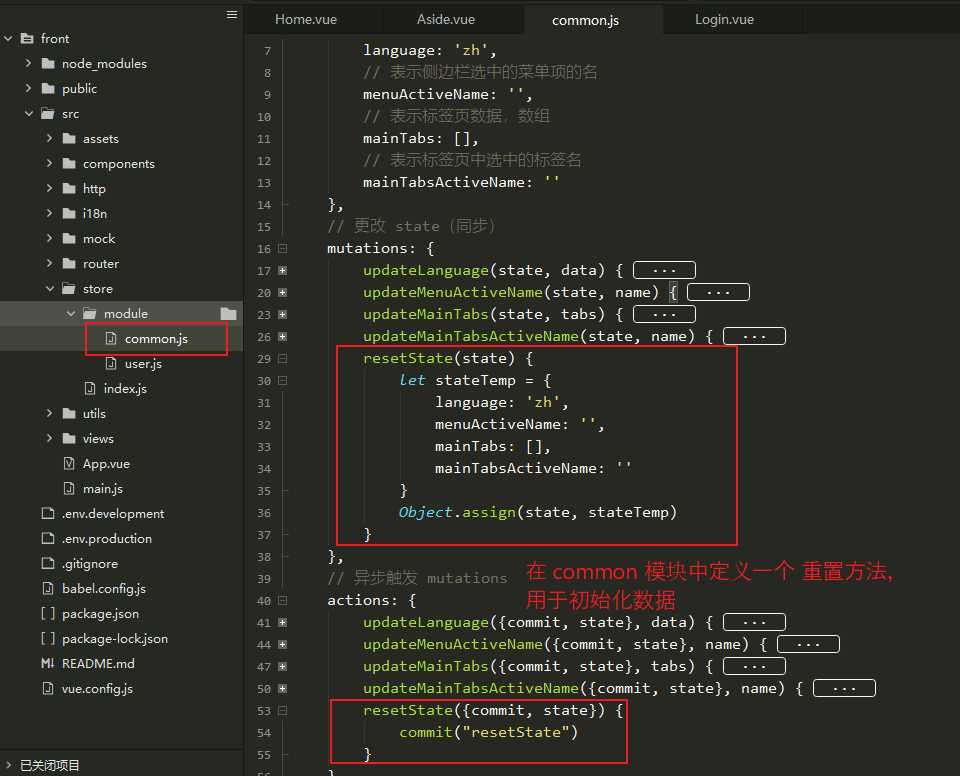Click the i18n folder icon

tap(69, 214)
